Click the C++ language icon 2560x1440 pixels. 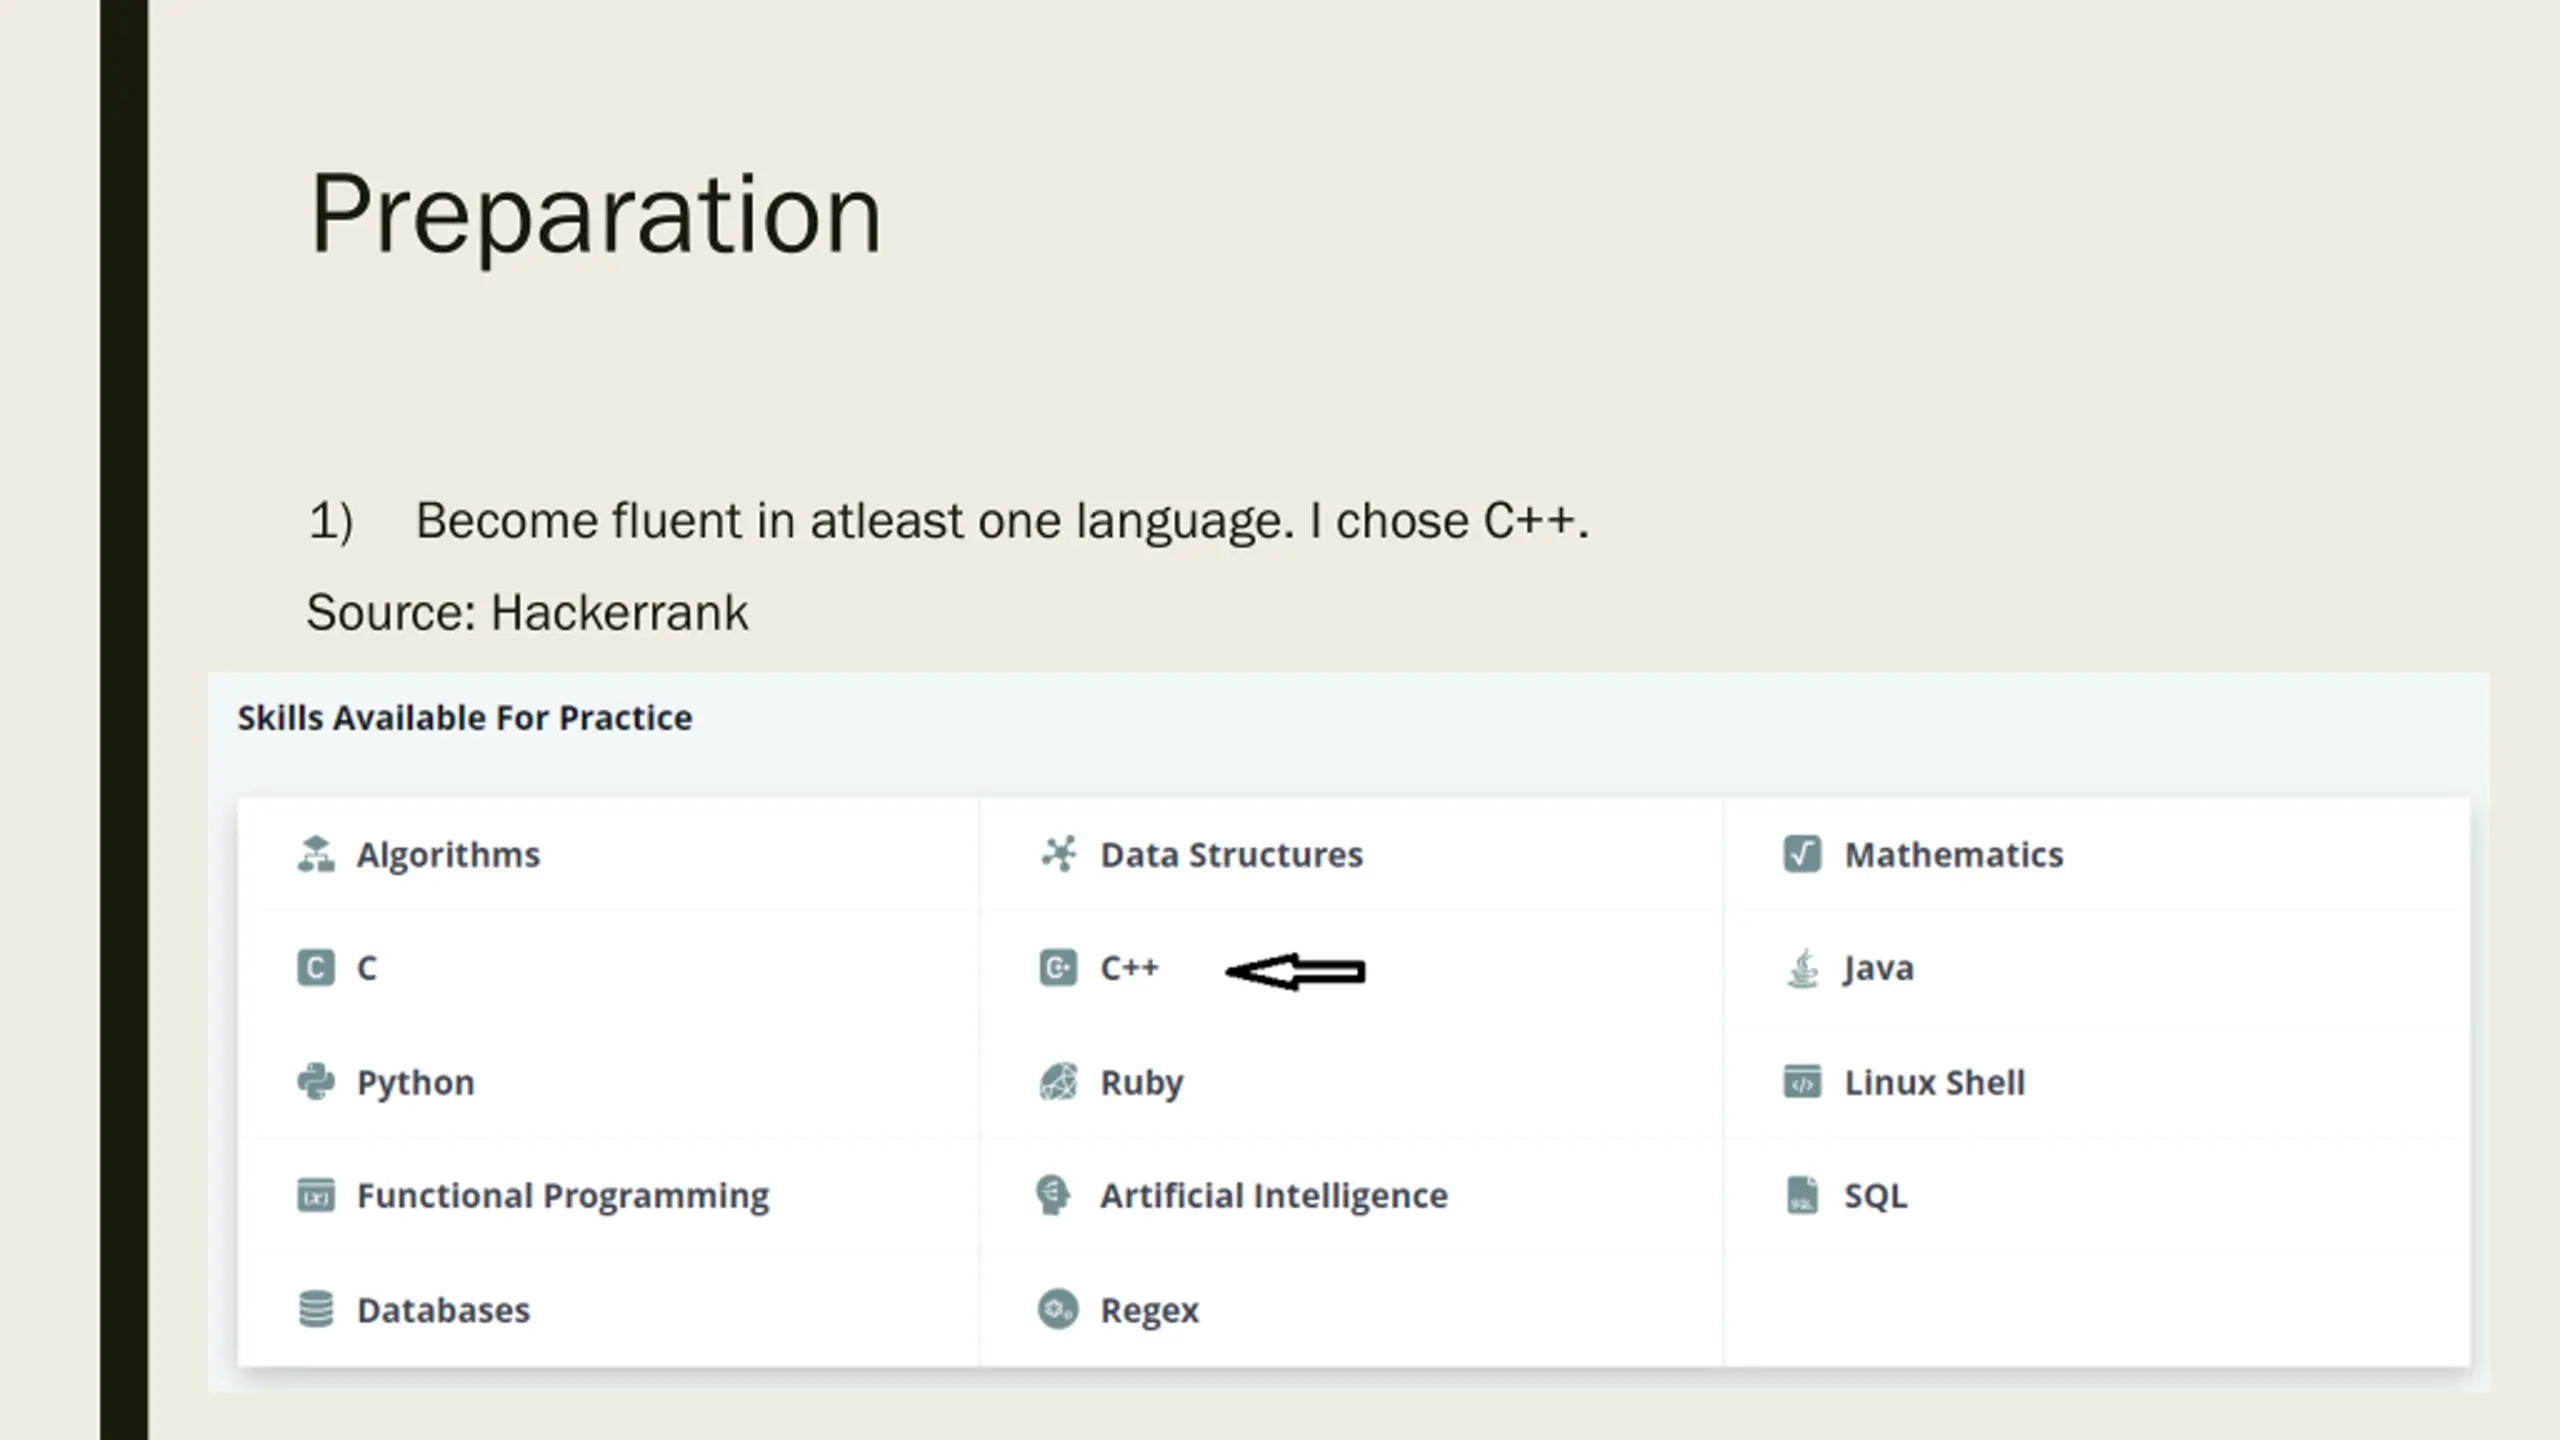[1058, 968]
